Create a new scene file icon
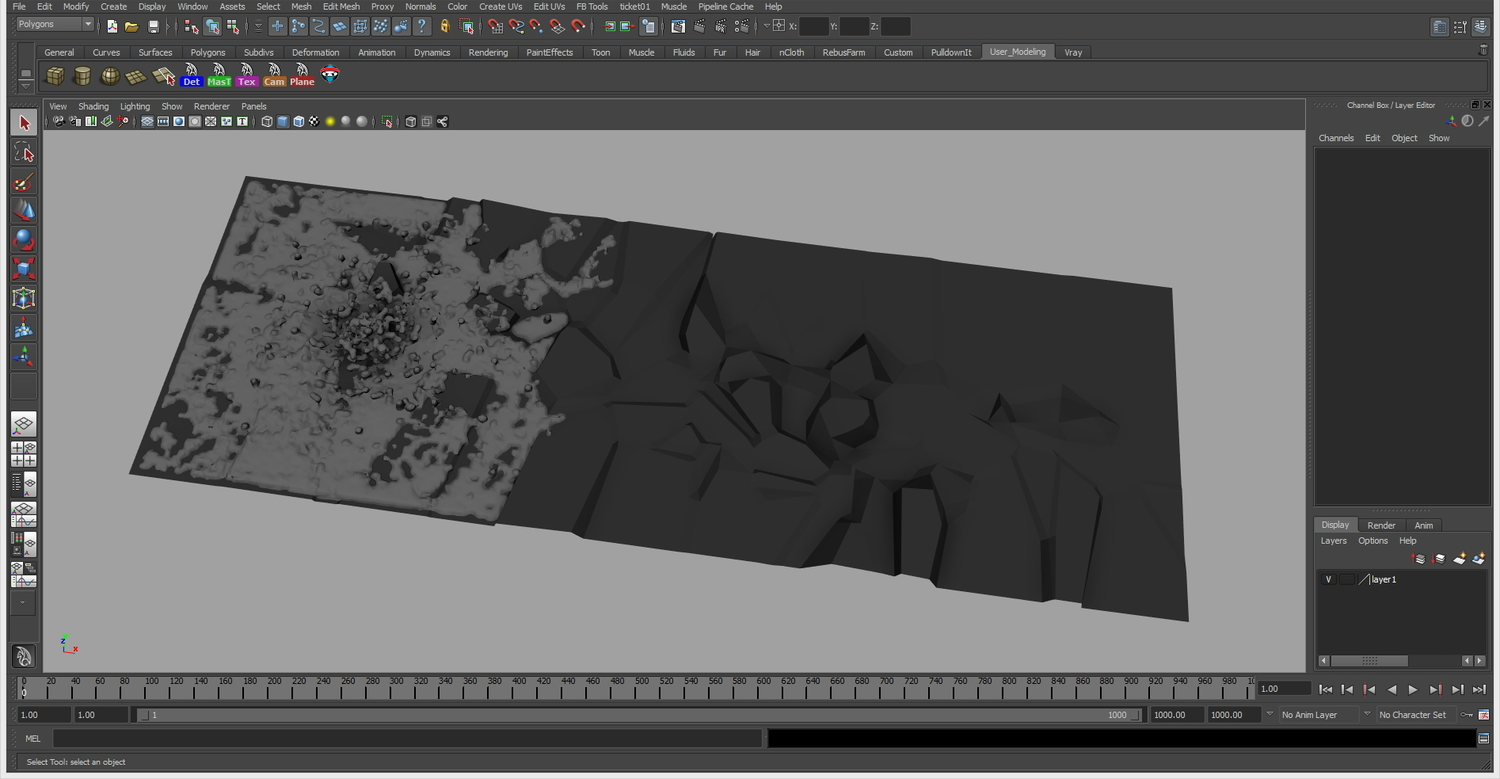The width and height of the screenshot is (1500, 779). click(x=112, y=27)
